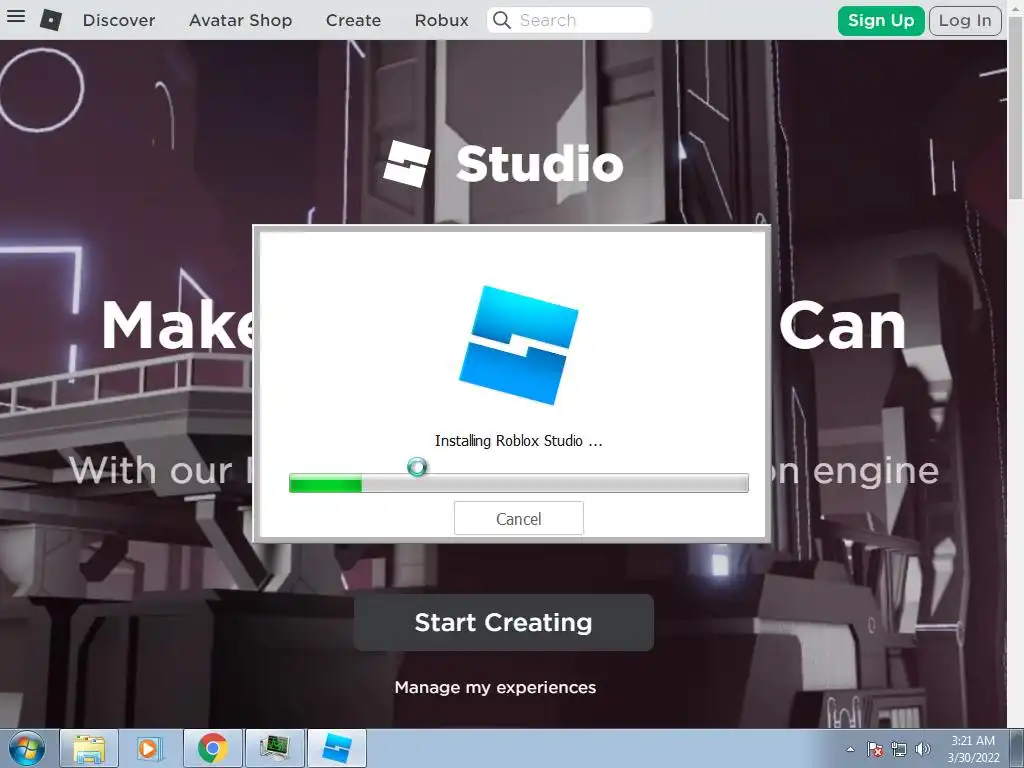Image resolution: width=1024 pixels, height=768 pixels.
Task: Click the Log In button
Action: click(x=965, y=20)
